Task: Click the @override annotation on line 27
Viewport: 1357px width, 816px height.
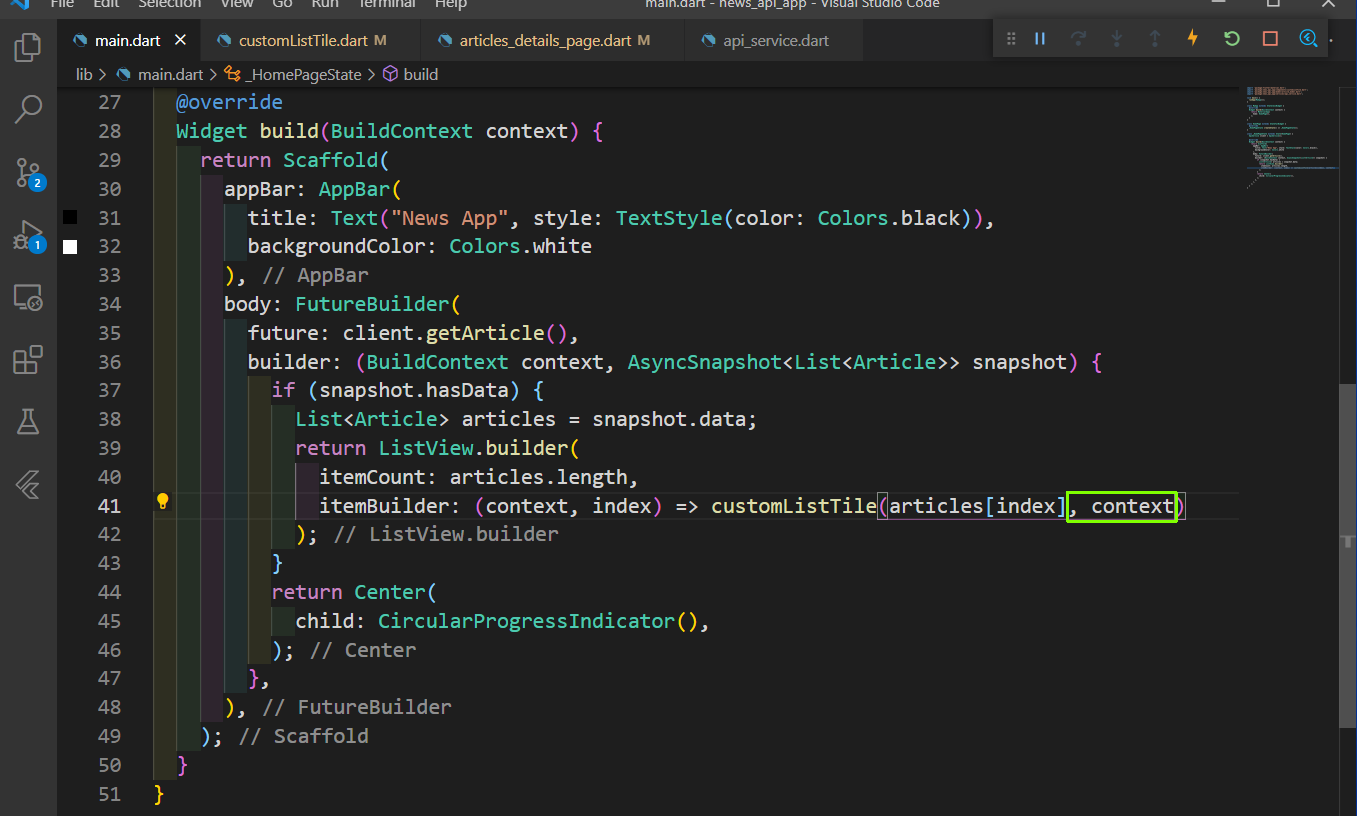Action: 229,102
